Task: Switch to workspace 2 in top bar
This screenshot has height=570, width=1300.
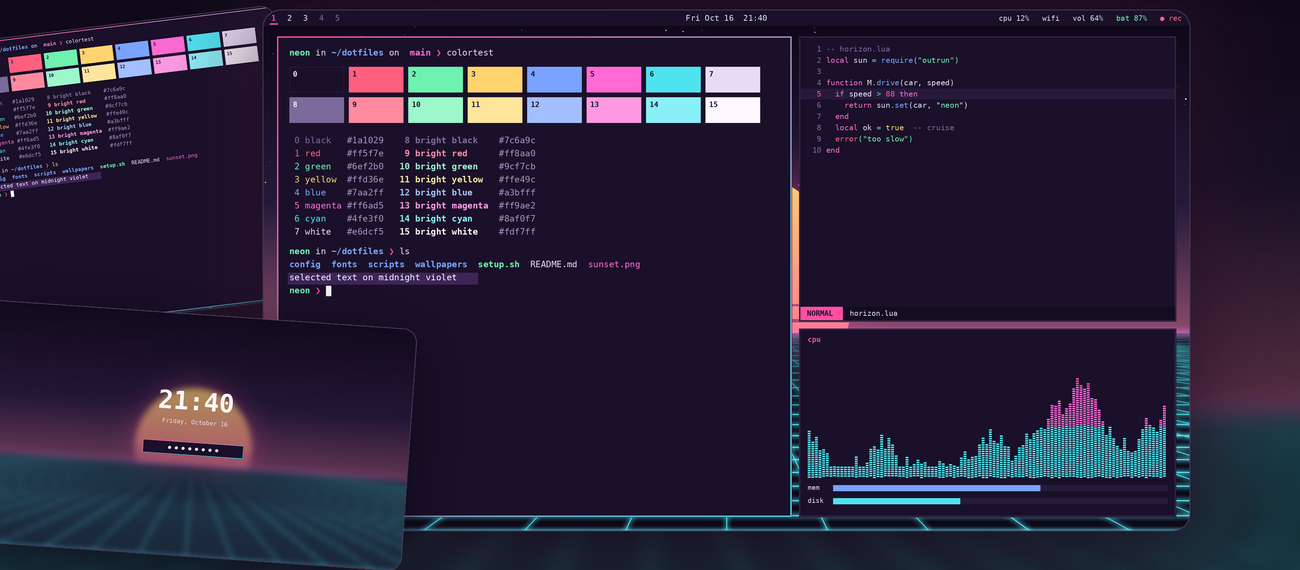Action: 290,18
